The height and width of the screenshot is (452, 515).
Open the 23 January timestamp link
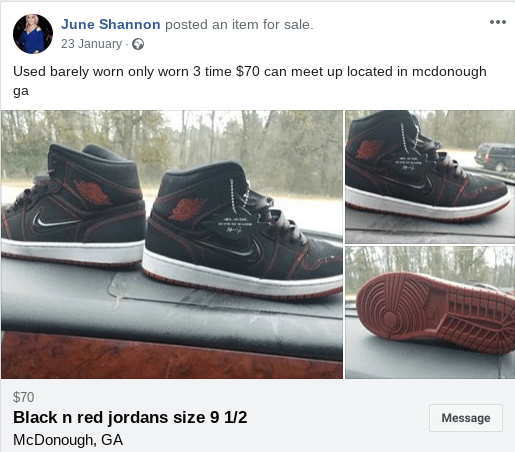[x=91, y=44]
